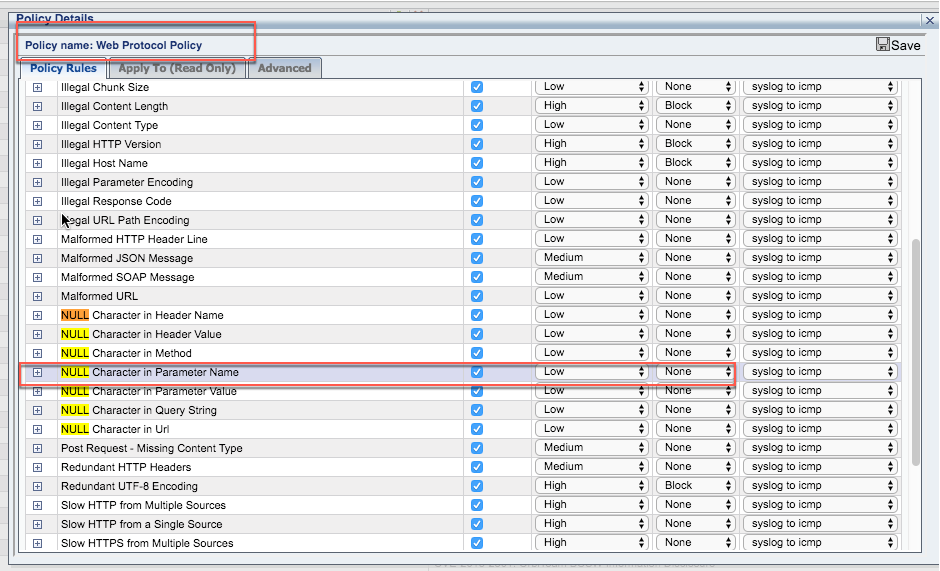Click plus icon beside Post Request - Missing Content Type

[38, 448]
